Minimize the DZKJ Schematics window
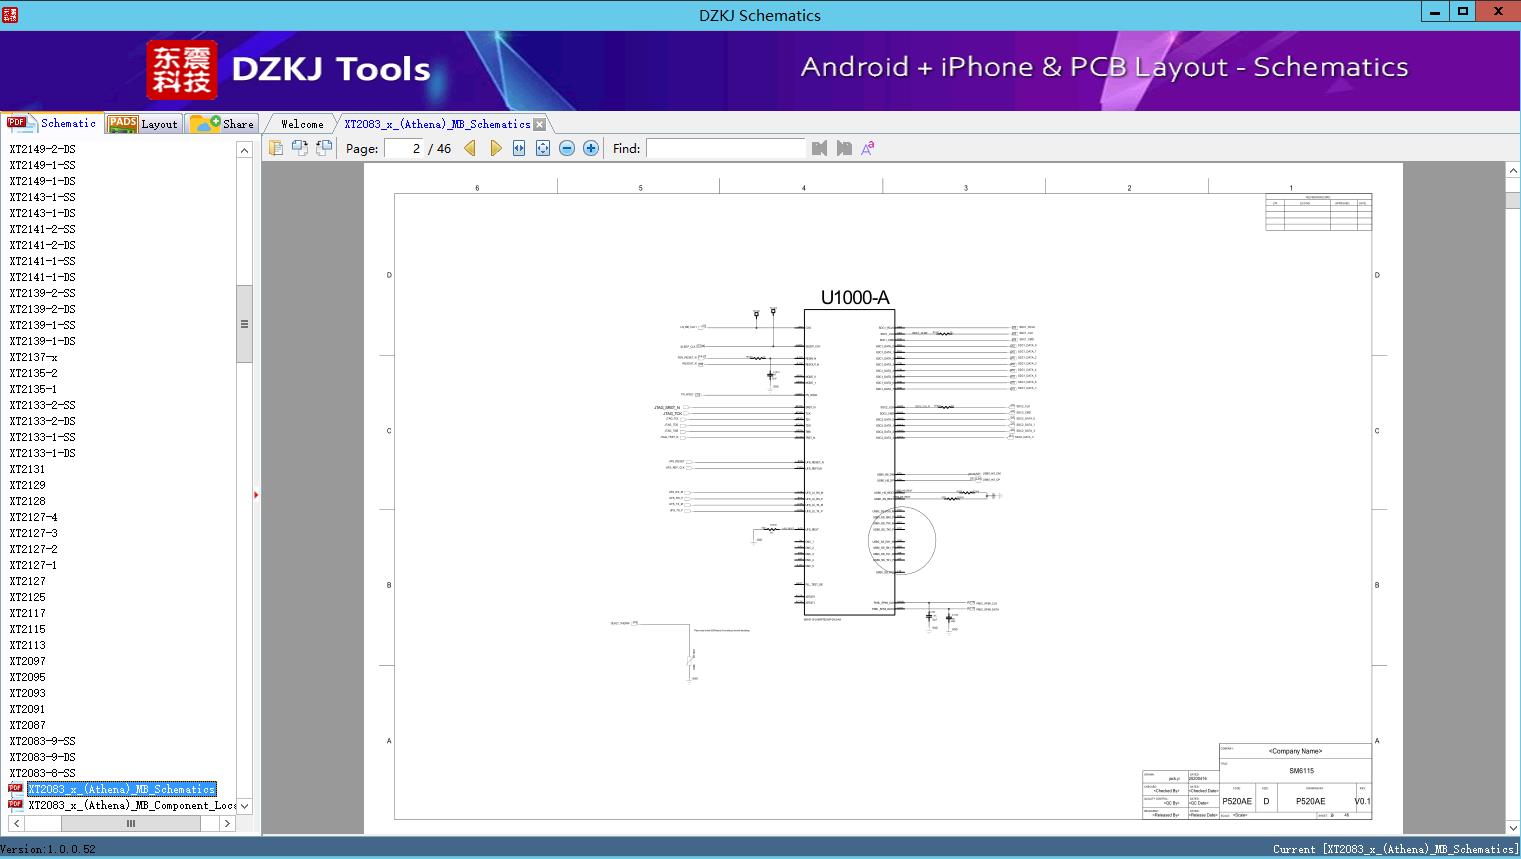1521x859 pixels. [x=1435, y=12]
